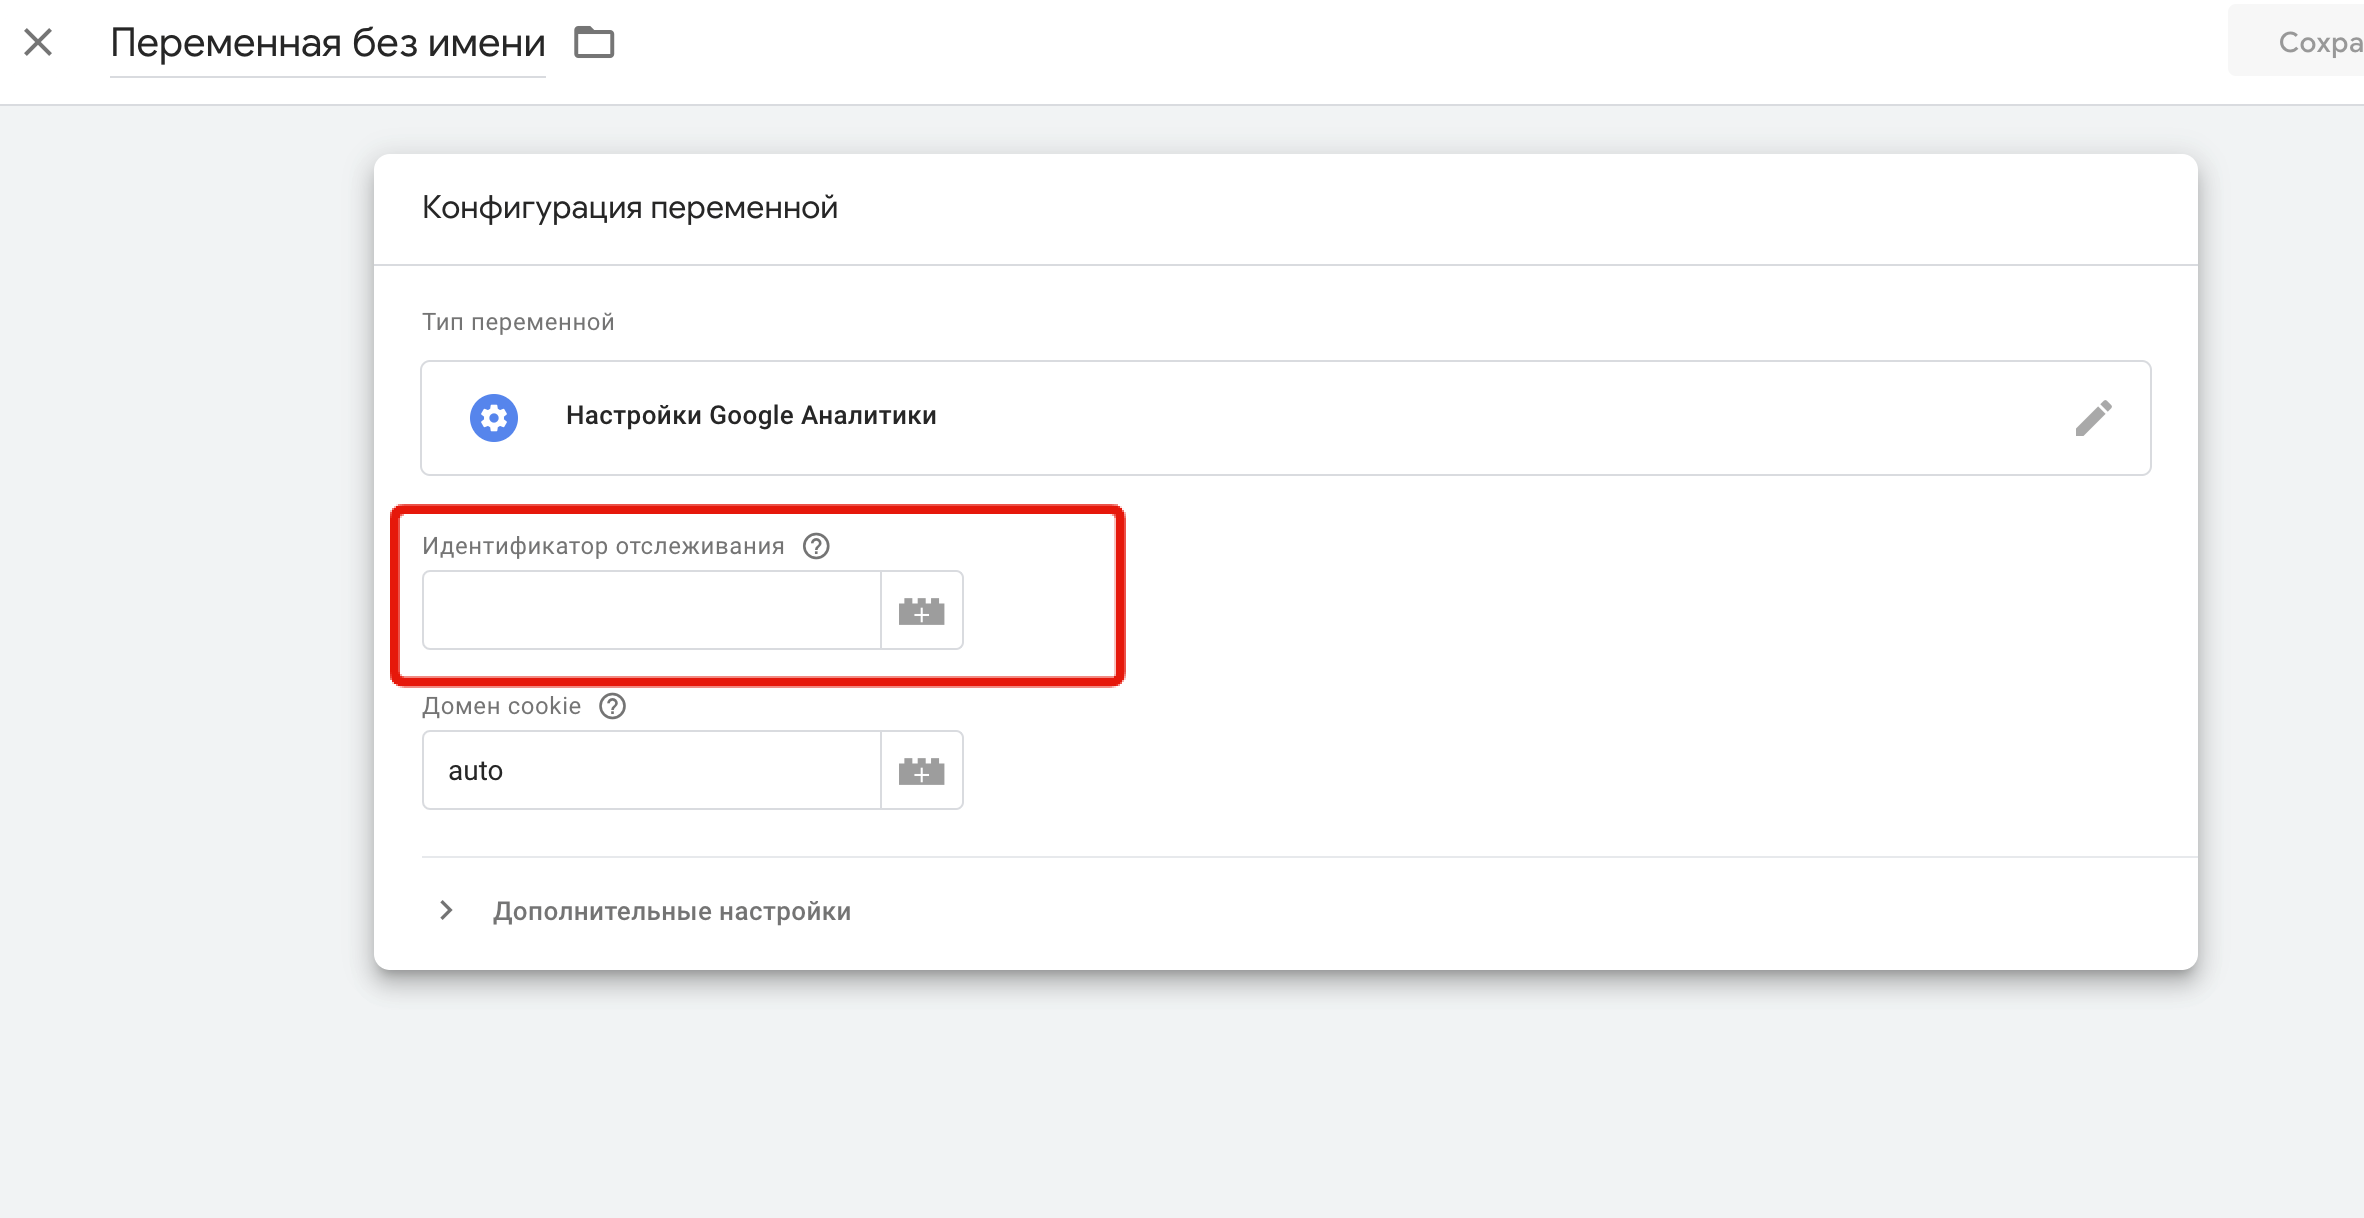Open help icon next to 'Домен cookie'
The height and width of the screenshot is (1218, 2364).
point(612,706)
